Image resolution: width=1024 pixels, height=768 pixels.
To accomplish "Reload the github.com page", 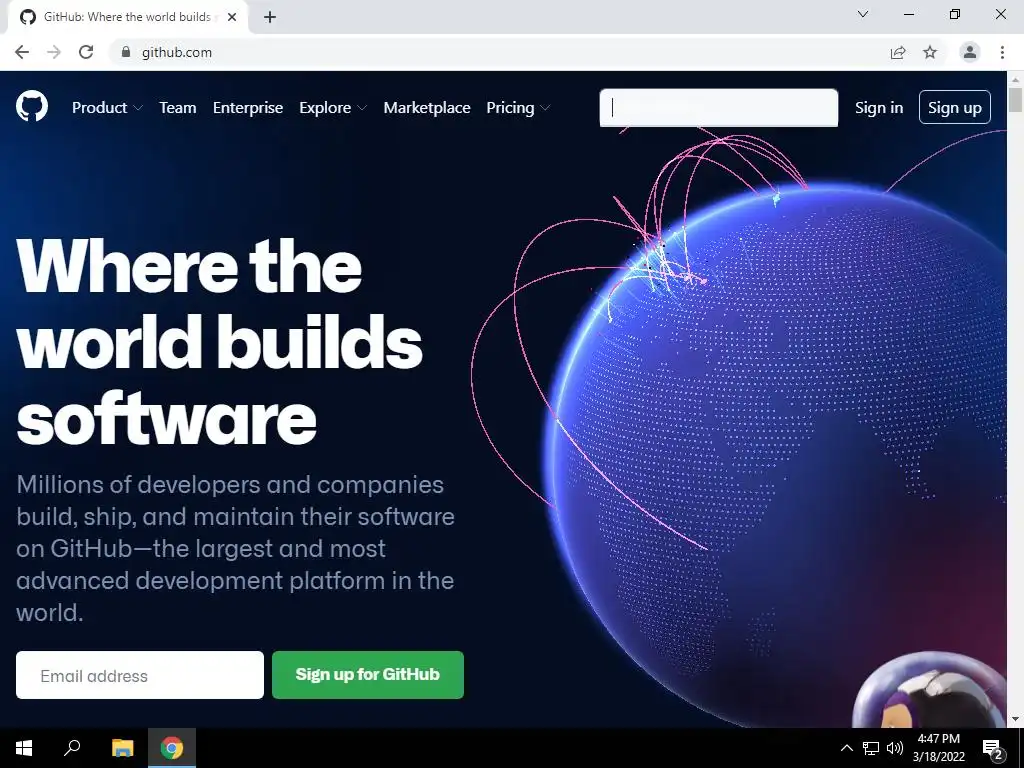I will (x=86, y=52).
